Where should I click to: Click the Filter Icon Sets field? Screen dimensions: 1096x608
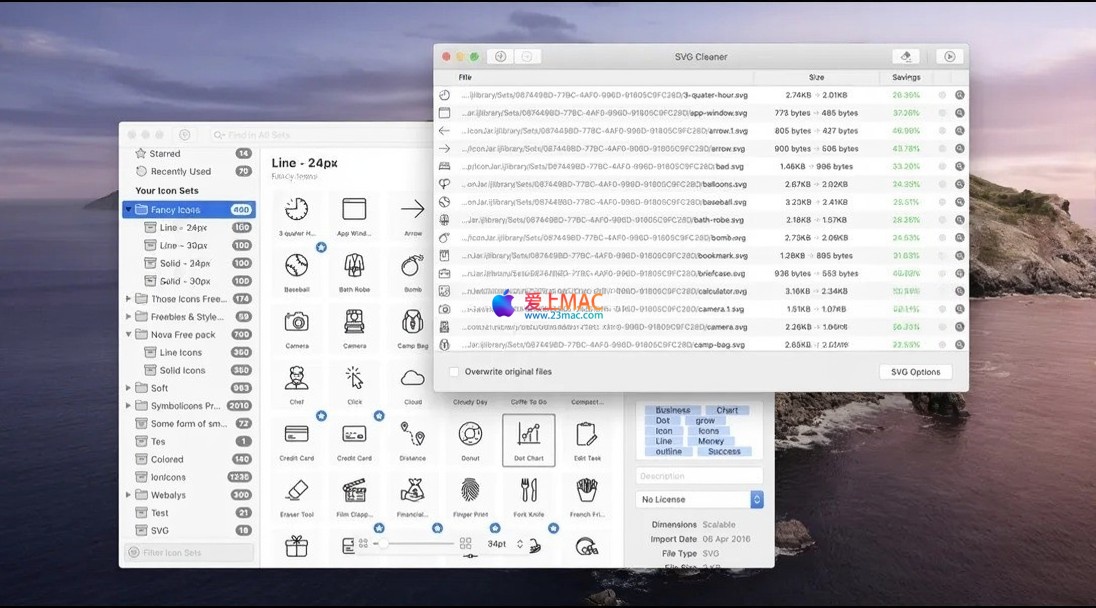click(188, 553)
